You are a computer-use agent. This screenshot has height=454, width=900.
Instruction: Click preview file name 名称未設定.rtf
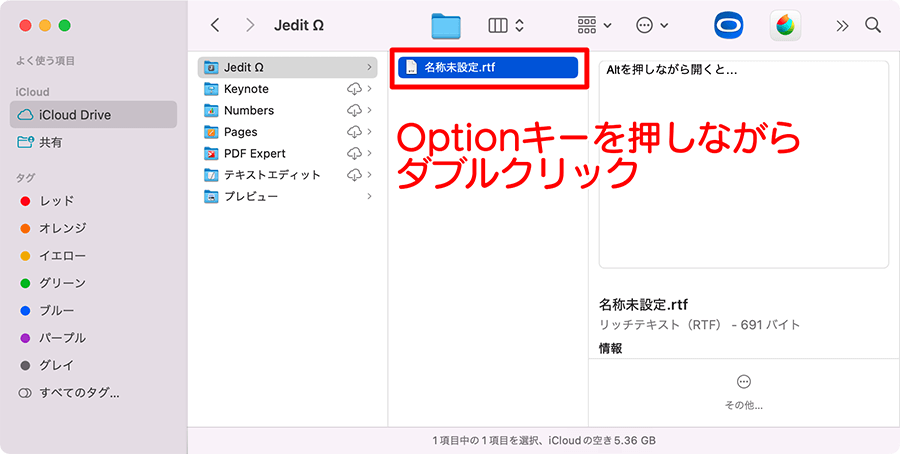[643, 304]
